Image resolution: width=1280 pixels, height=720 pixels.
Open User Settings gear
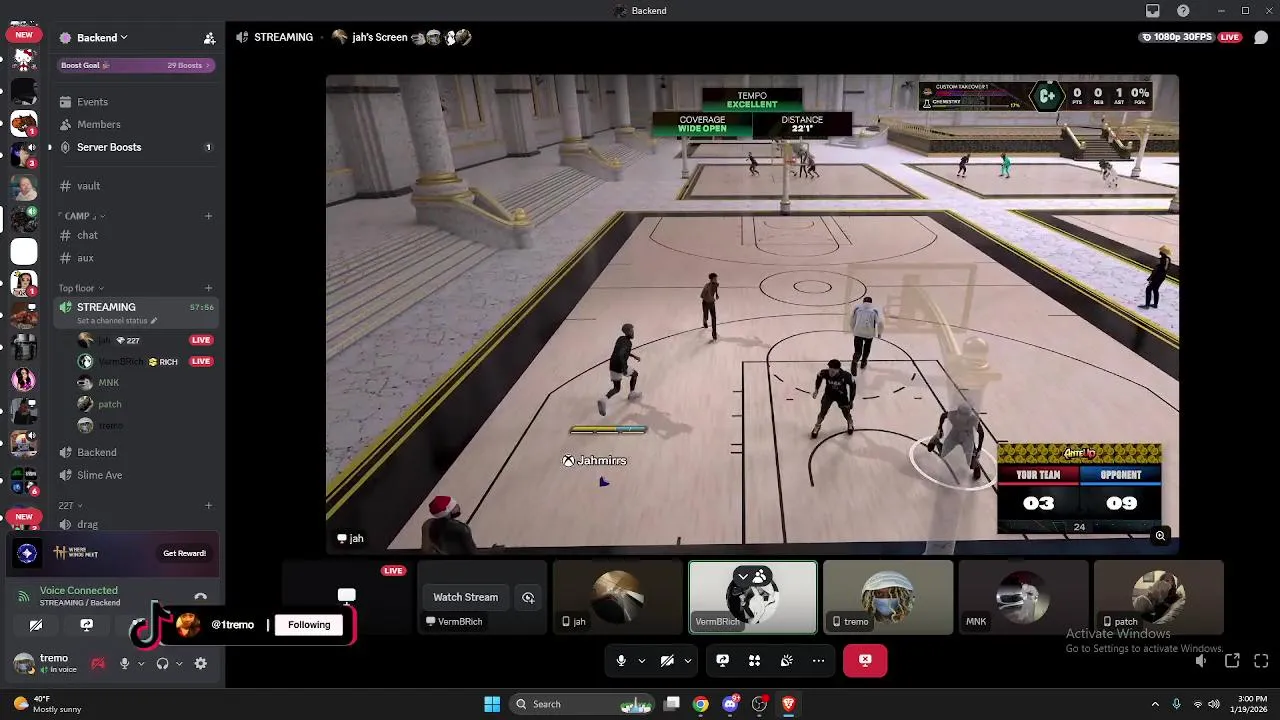click(200, 663)
